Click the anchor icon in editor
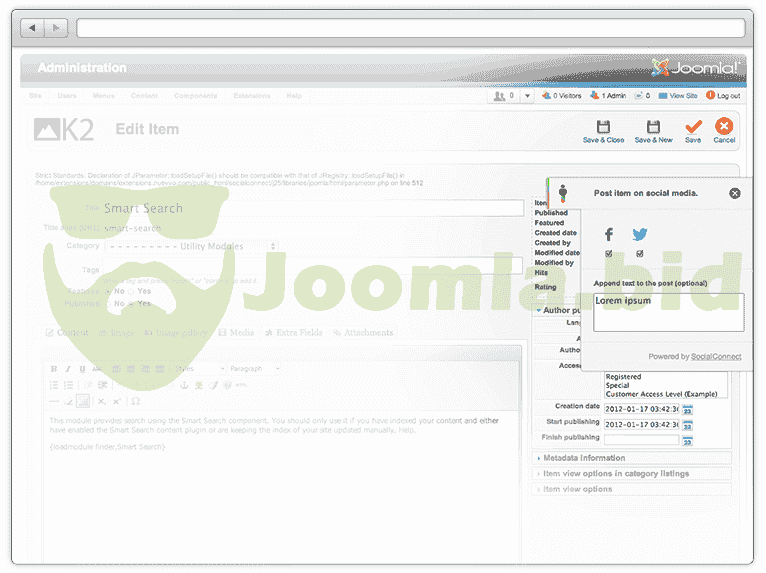This screenshot has width=766, height=573. coord(184,385)
